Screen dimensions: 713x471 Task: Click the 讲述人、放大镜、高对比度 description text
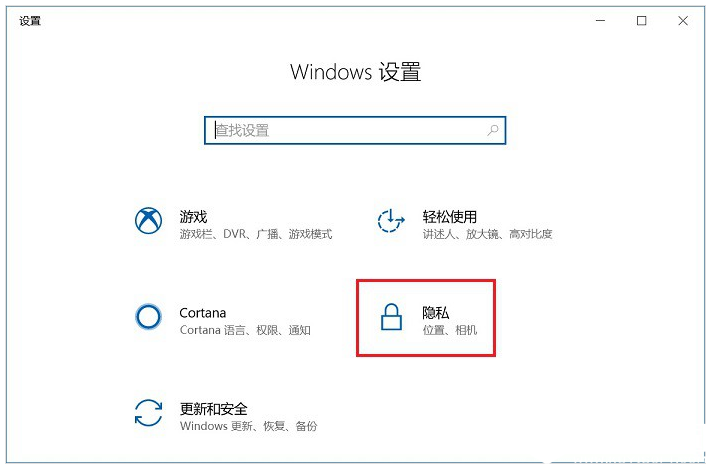pos(487,234)
